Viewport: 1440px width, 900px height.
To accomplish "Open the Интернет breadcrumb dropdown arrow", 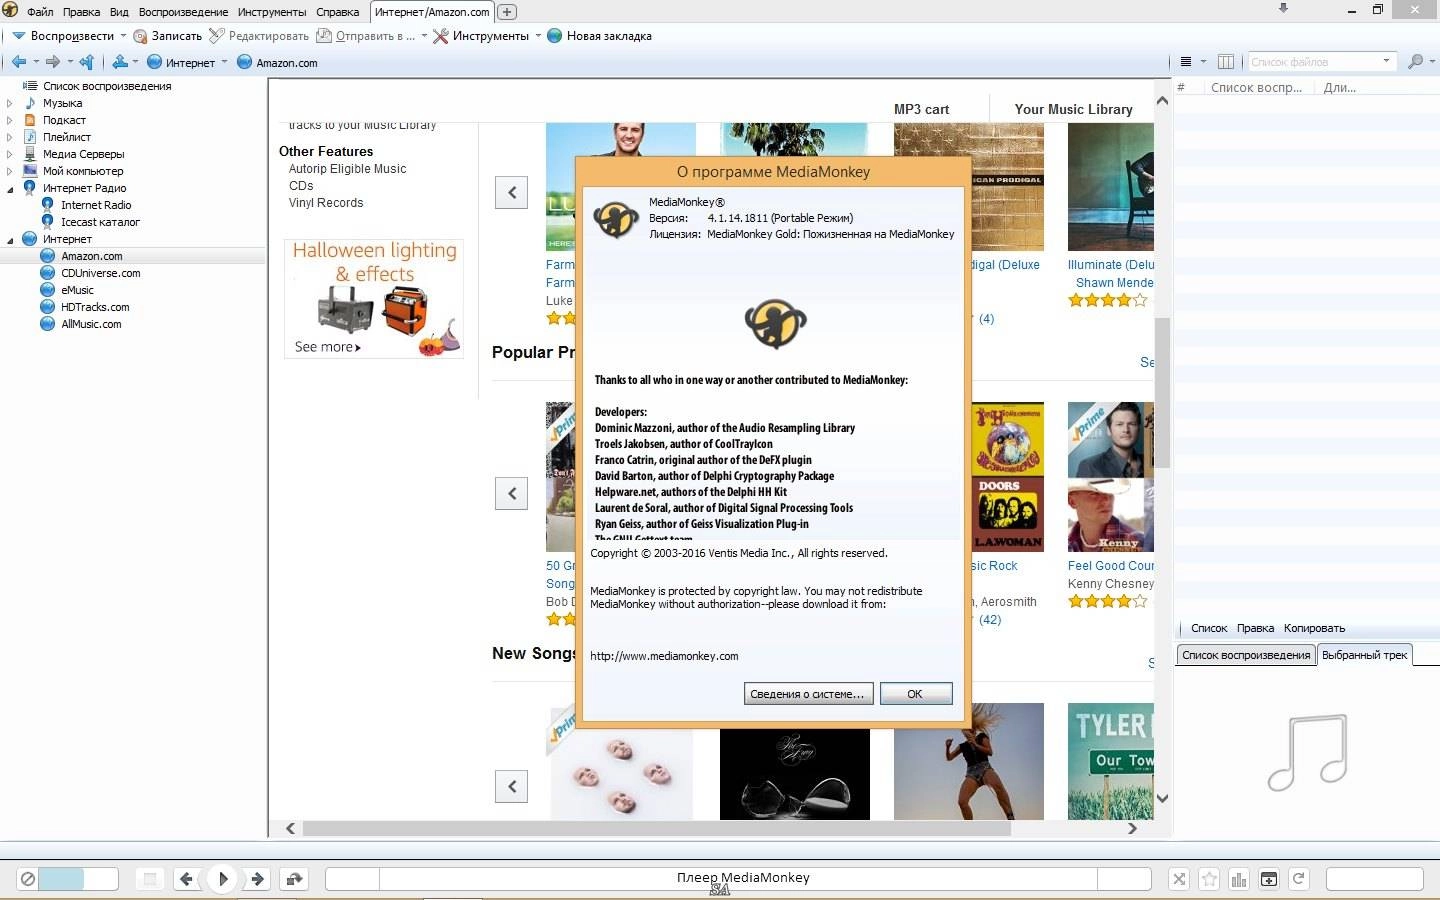I will point(224,62).
